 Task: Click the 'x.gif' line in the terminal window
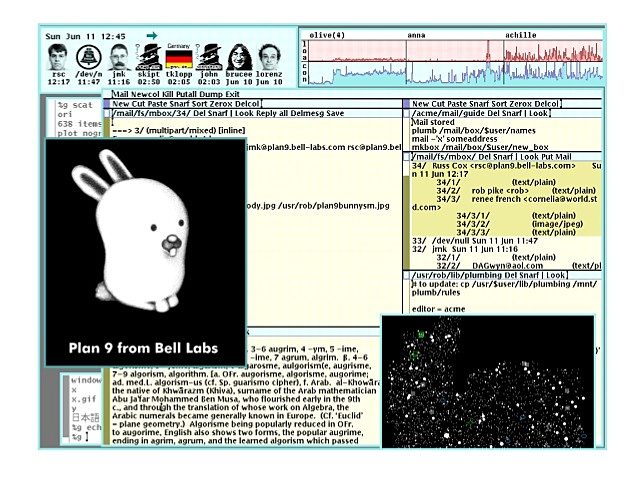[84, 399]
